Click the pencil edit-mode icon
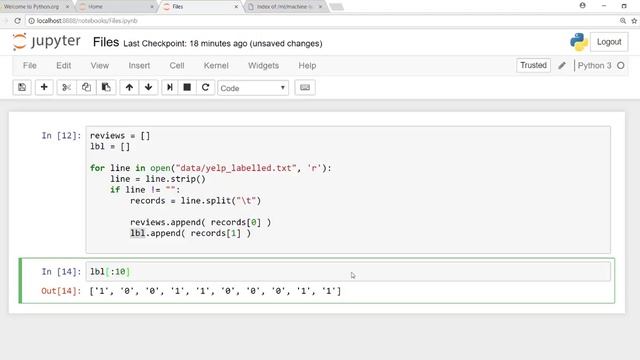This screenshot has height=360, width=640. tap(562, 65)
